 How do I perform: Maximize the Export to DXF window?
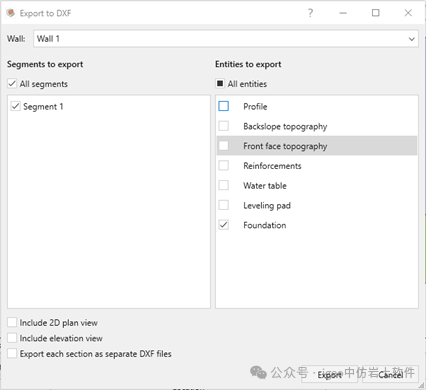[x=376, y=13]
